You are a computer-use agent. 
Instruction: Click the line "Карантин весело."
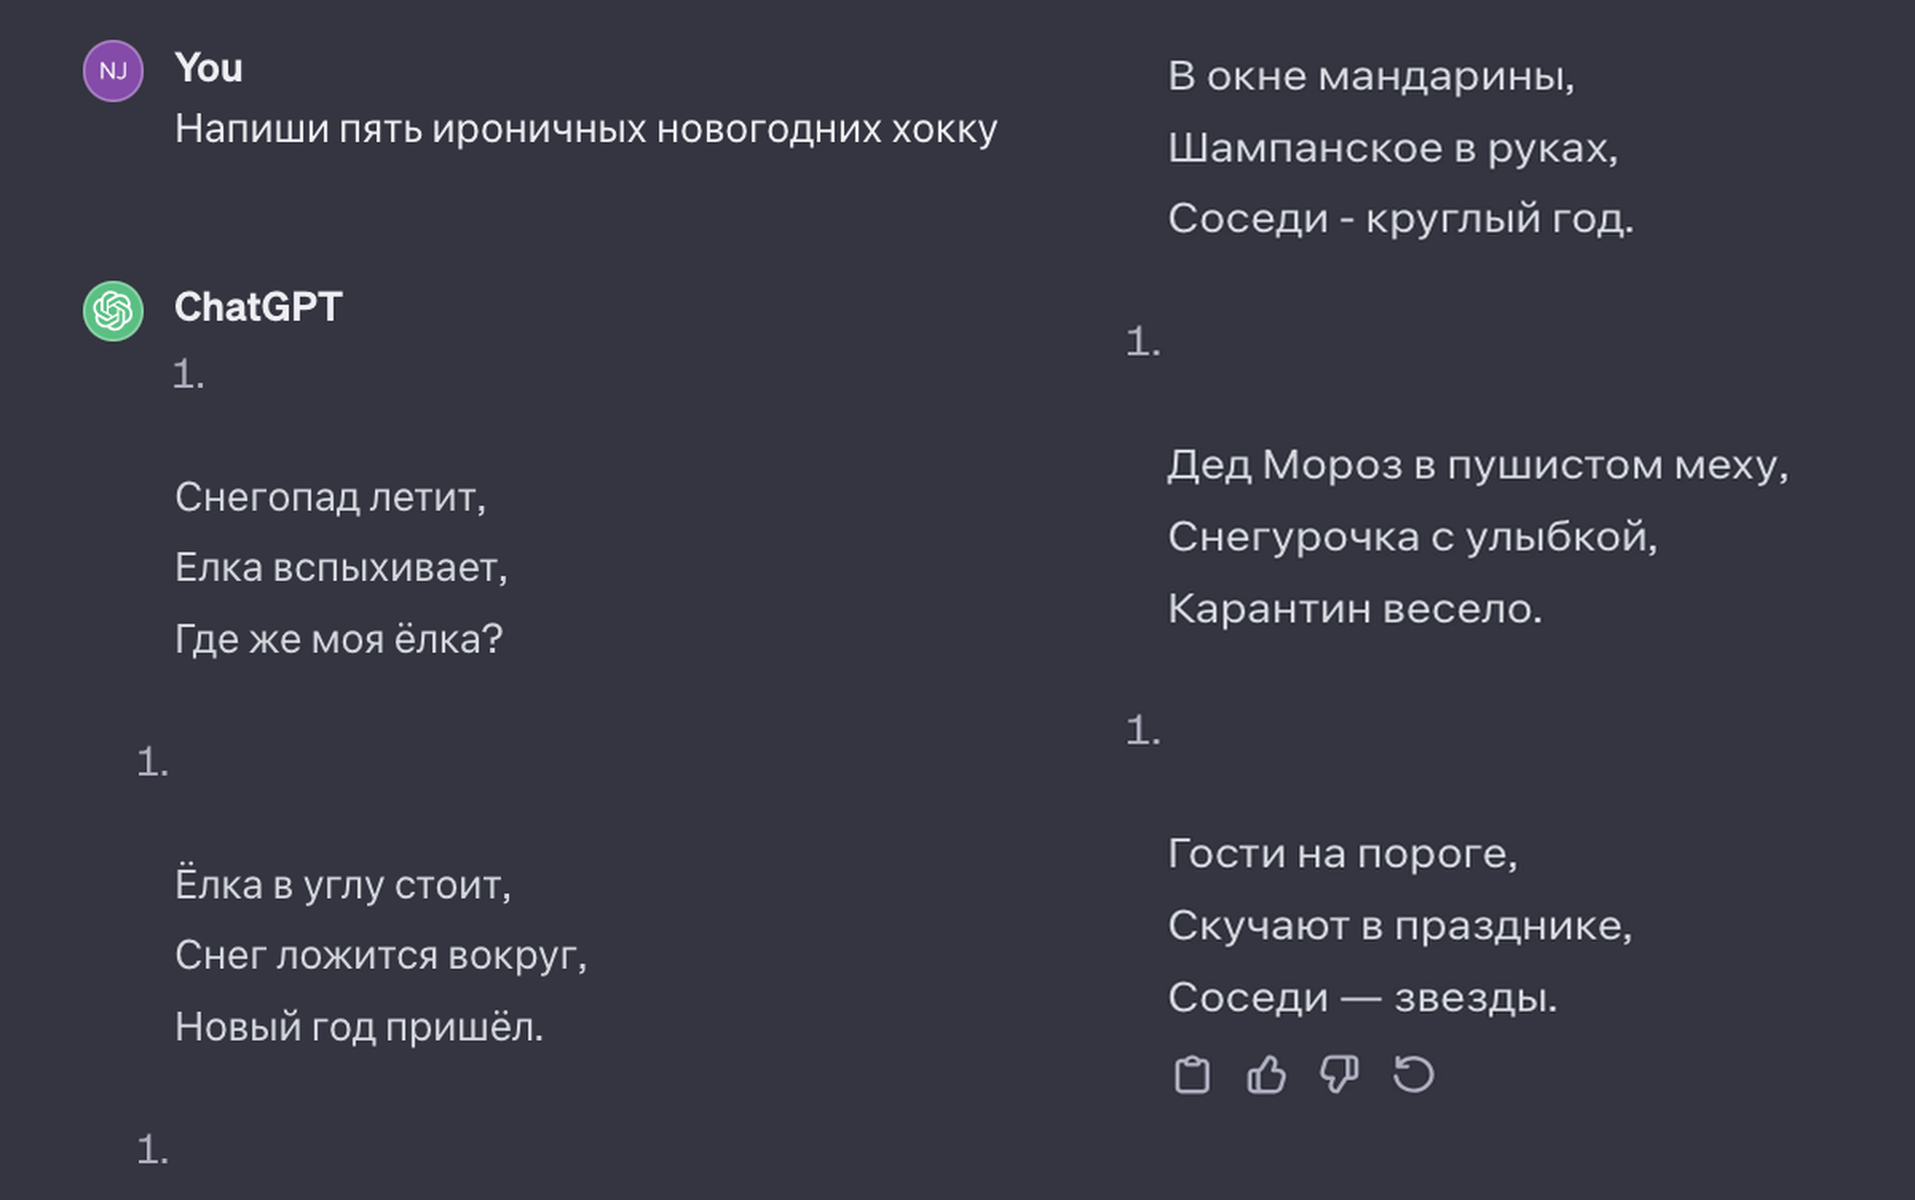pyautogui.click(x=1354, y=608)
